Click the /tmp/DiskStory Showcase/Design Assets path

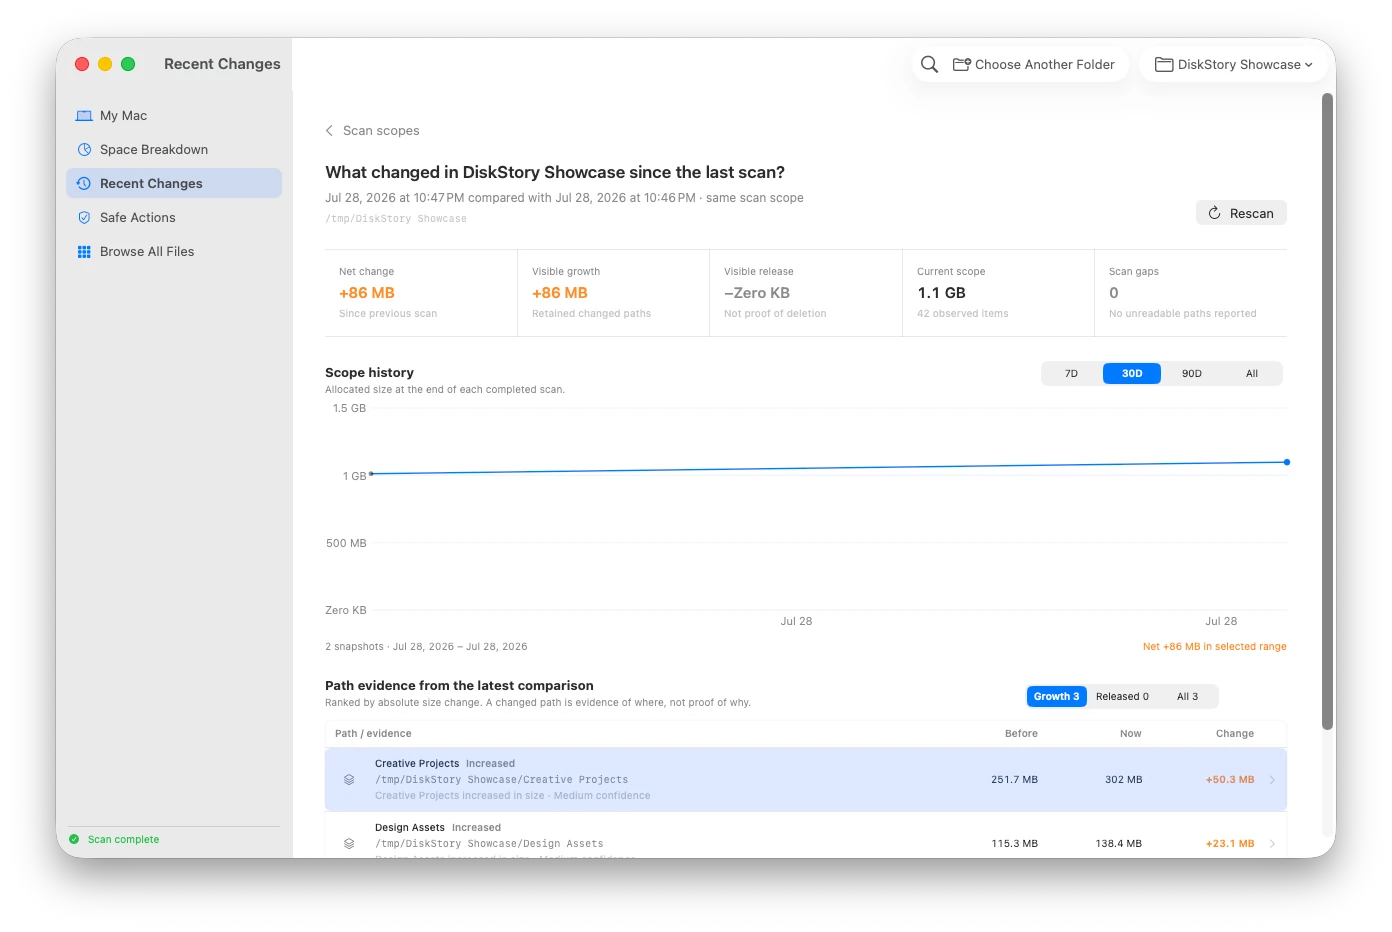(x=489, y=844)
